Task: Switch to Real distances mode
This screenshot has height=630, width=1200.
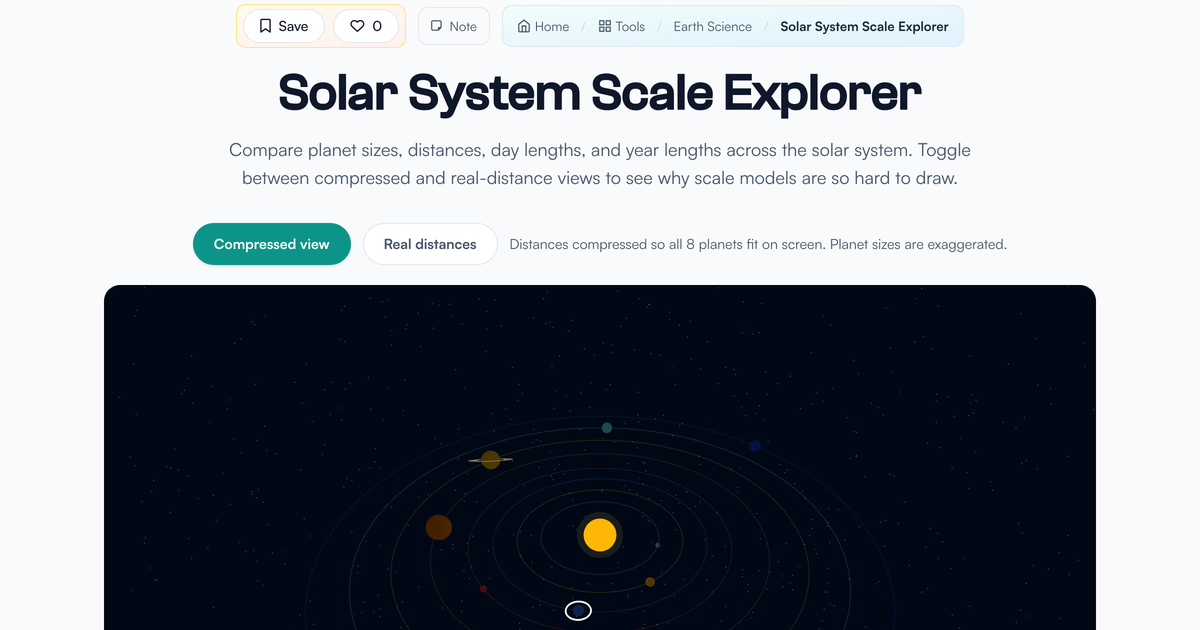Action: pyautogui.click(x=430, y=244)
